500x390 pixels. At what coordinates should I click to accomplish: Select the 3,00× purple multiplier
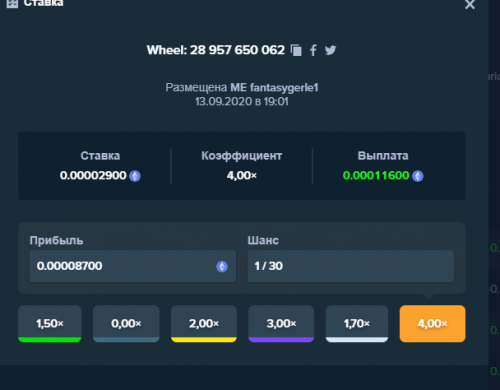tap(281, 324)
